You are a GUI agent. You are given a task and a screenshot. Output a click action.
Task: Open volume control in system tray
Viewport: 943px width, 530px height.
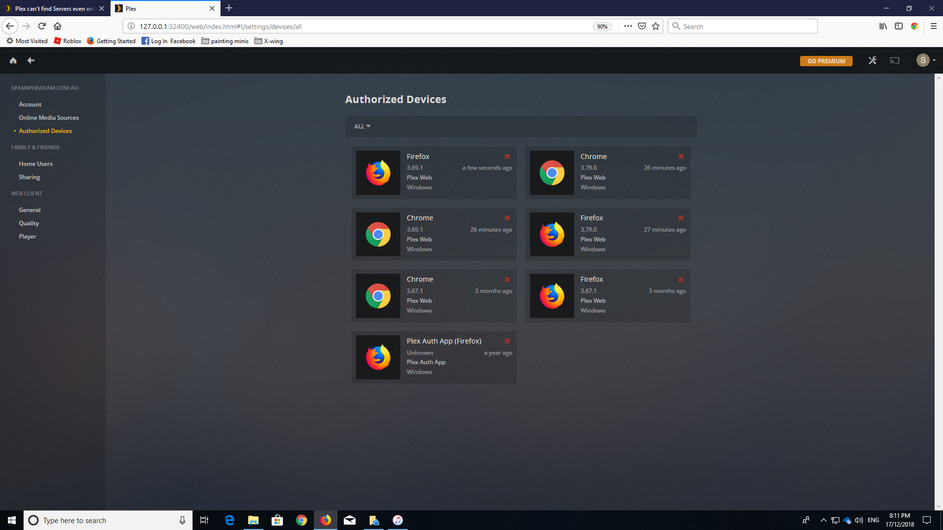(x=859, y=520)
